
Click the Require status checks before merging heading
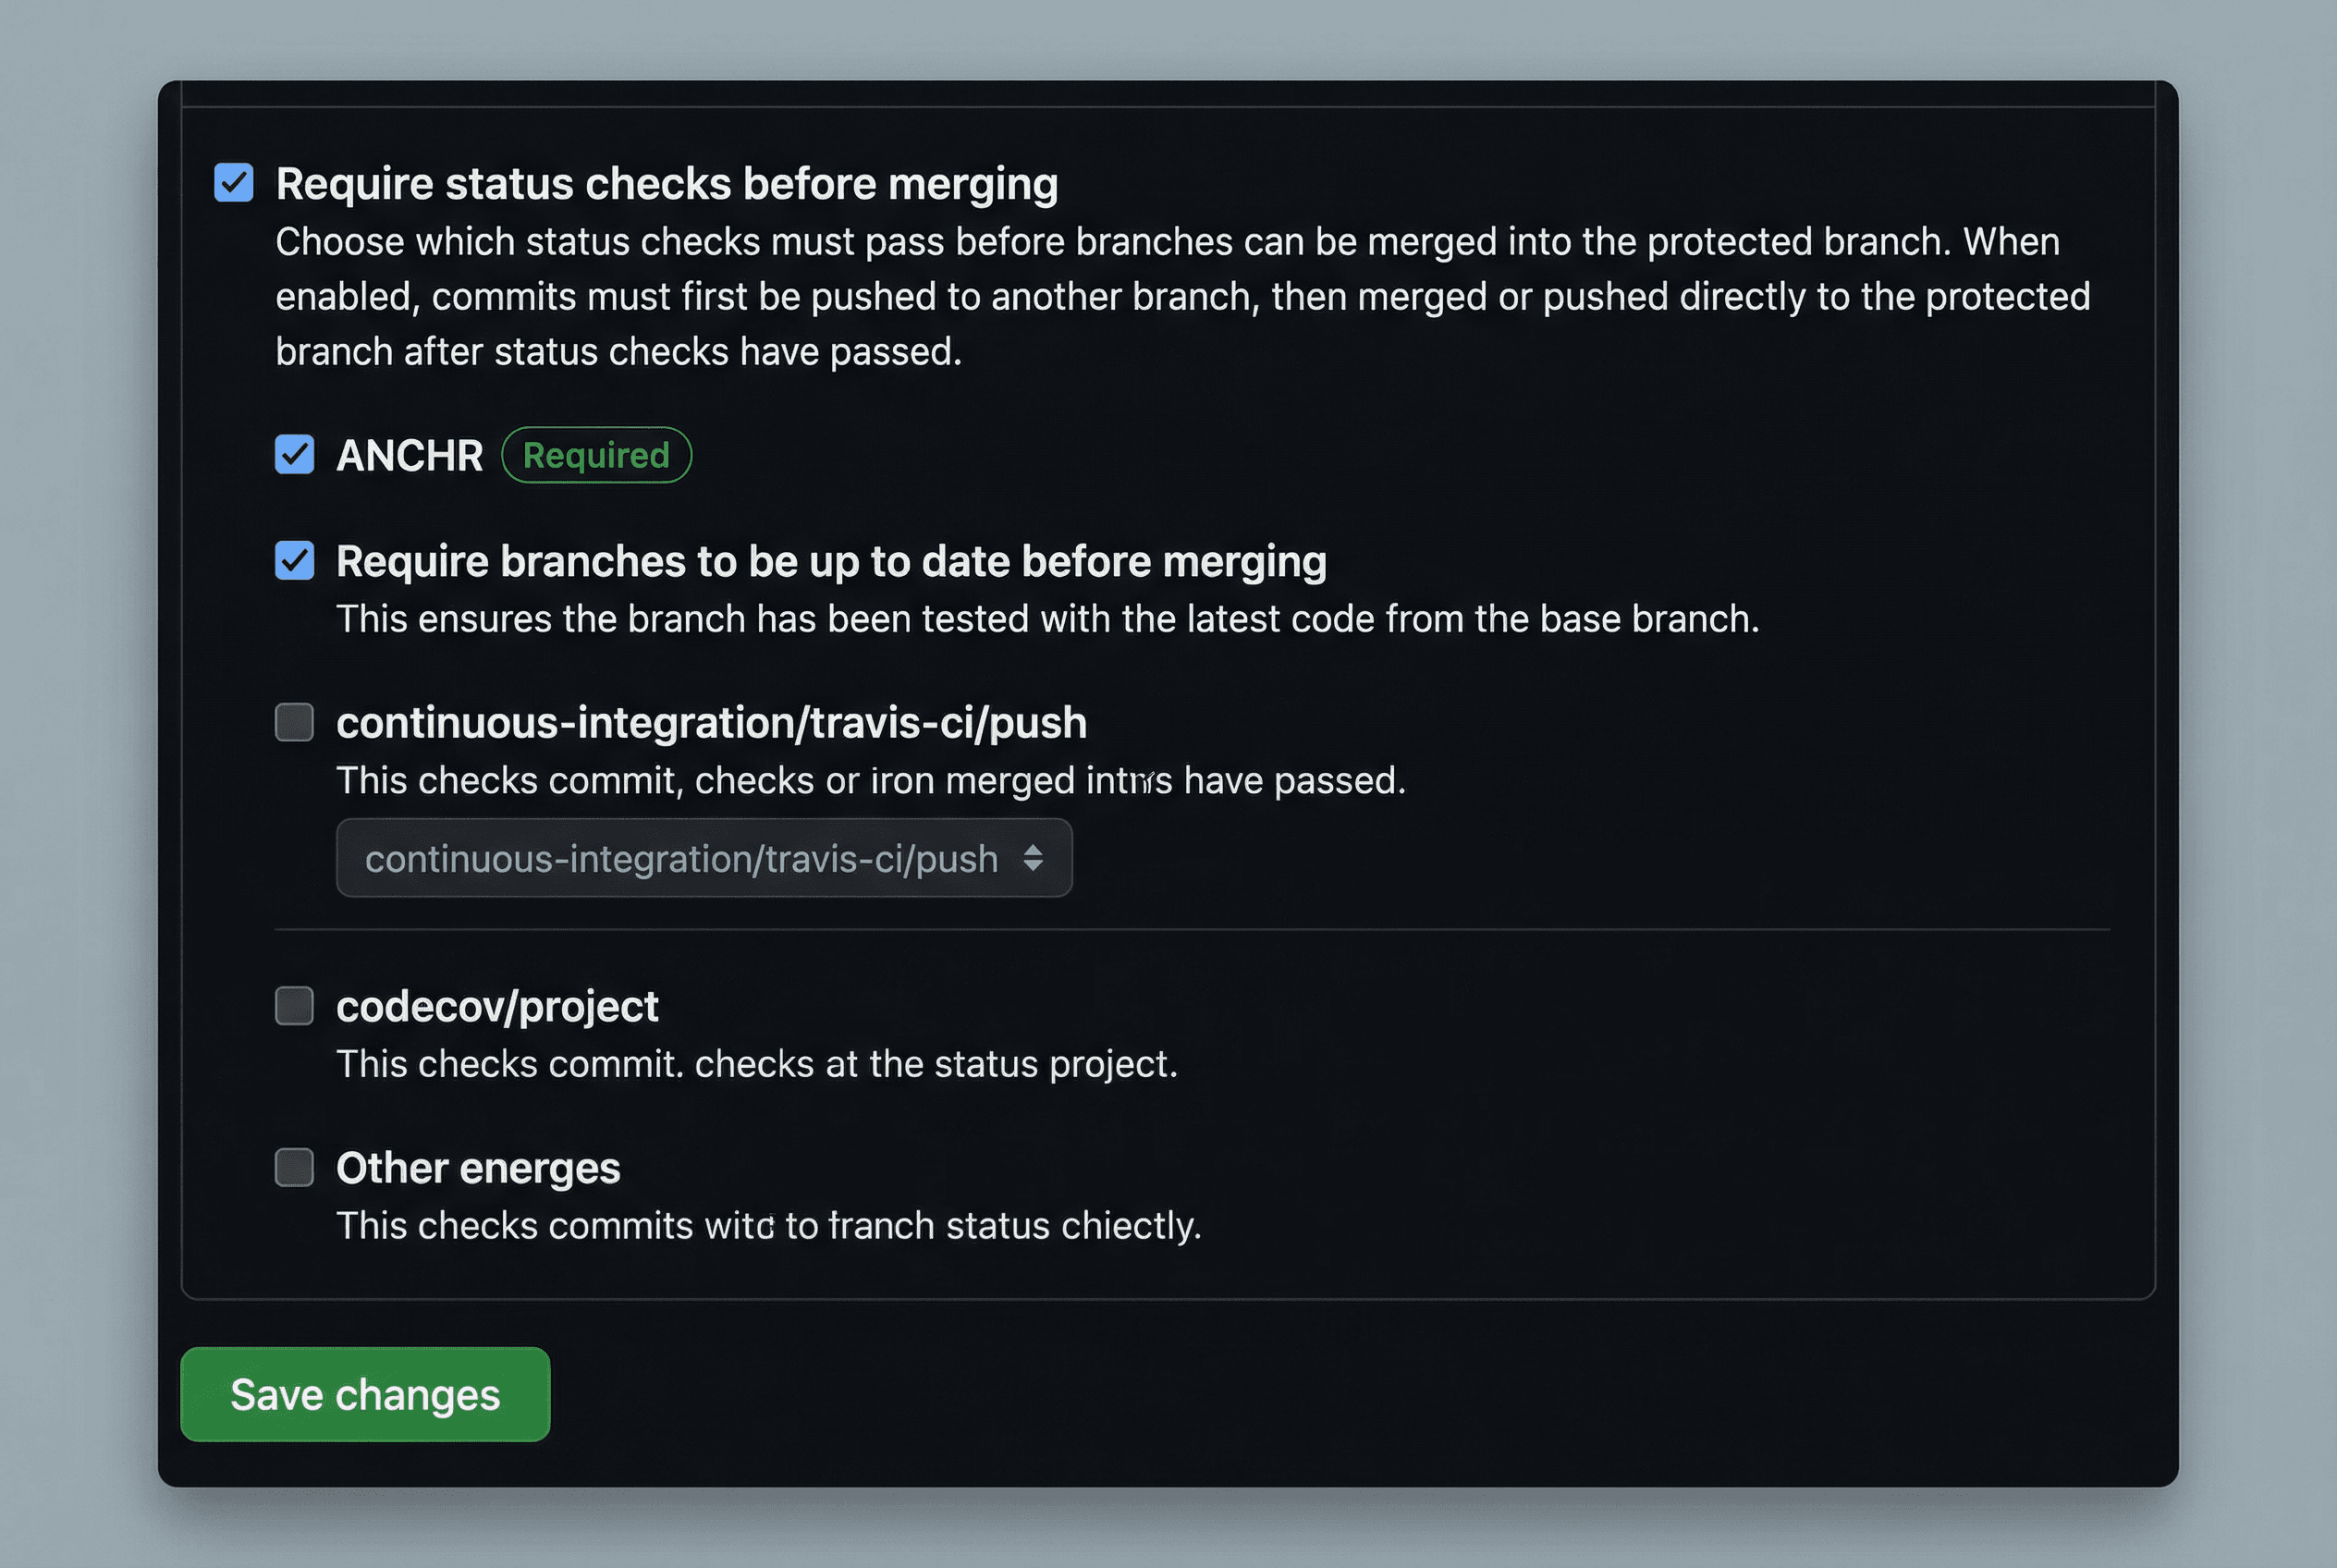[666, 183]
